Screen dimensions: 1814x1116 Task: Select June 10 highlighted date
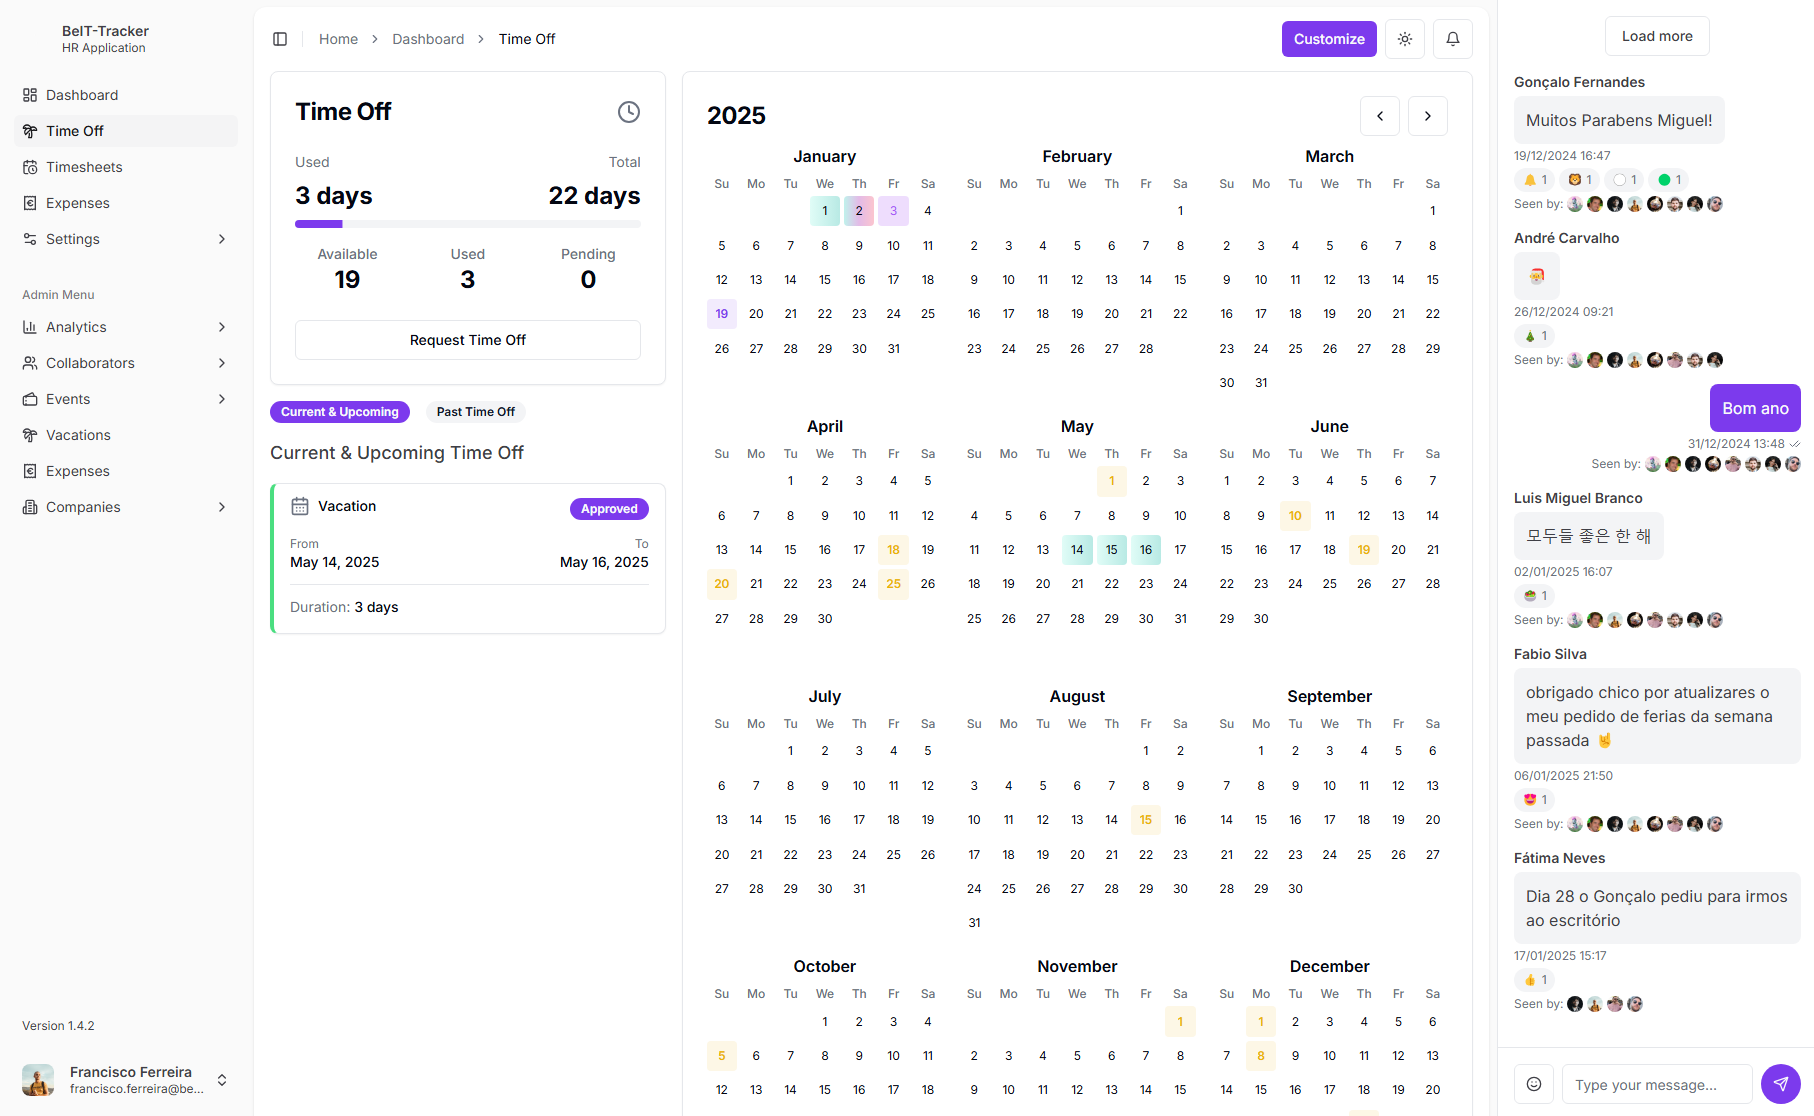(1295, 516)
